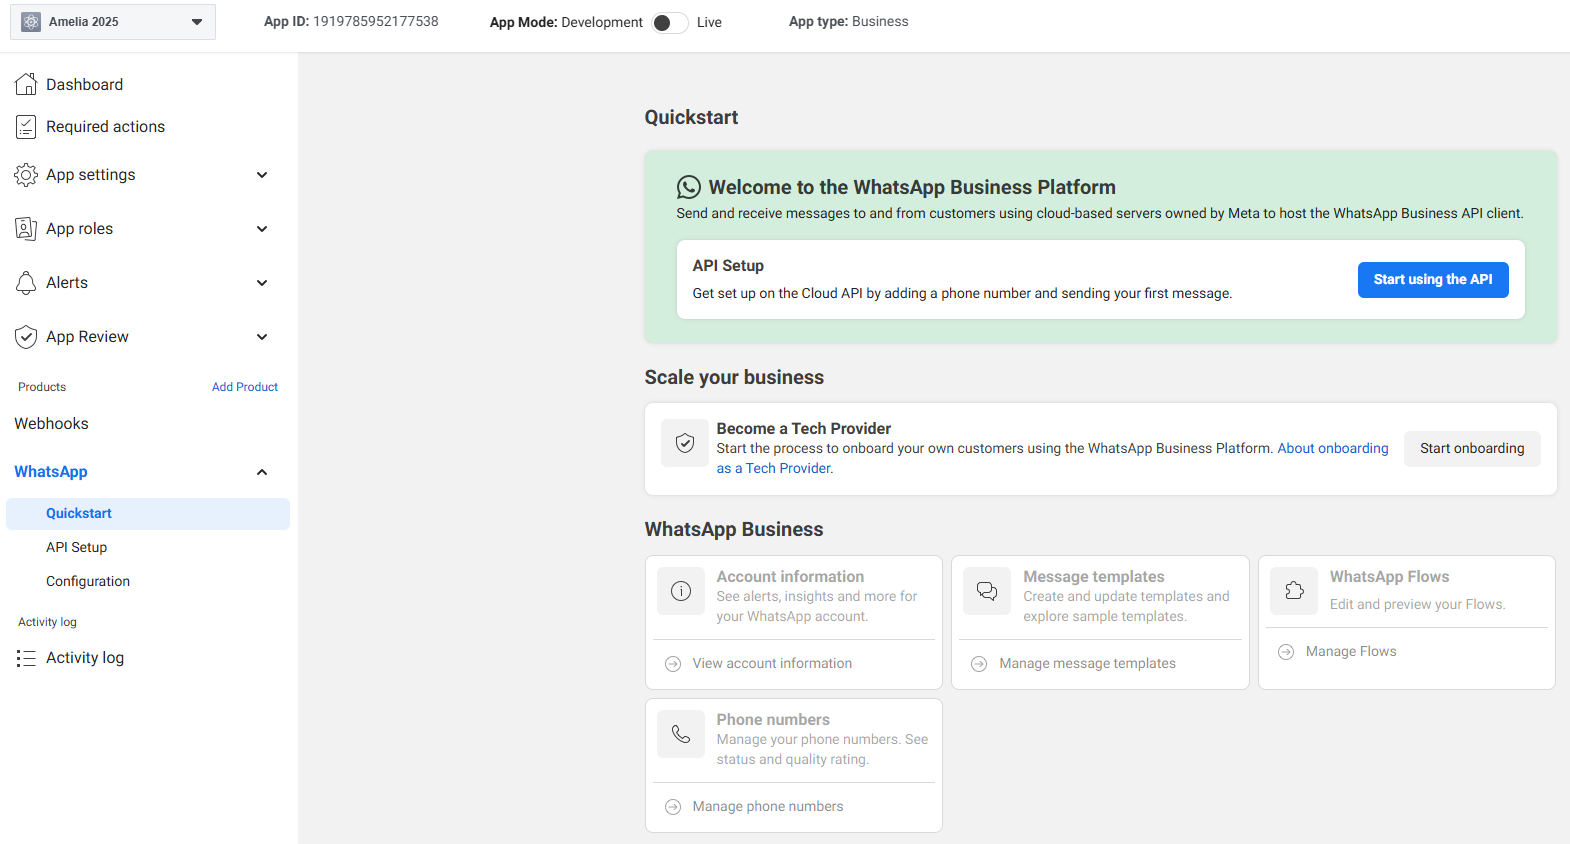
Task: Click the Dashboard house icon
Action: click(26, 85)
